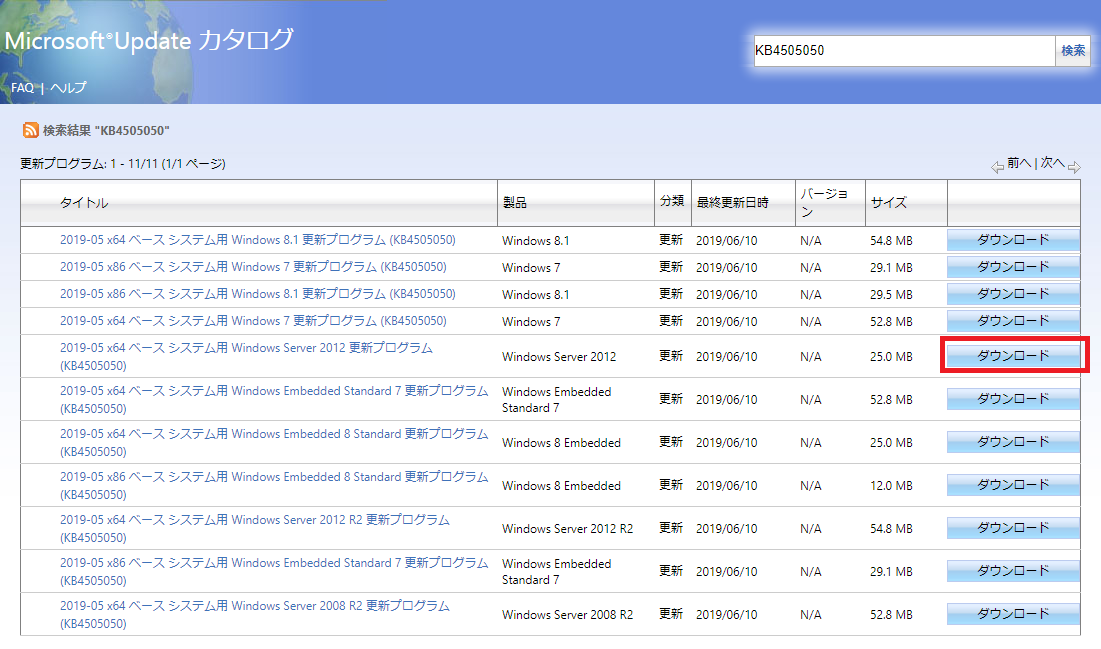Click the 54.8 MB size in Windows 8.1 row
This screenshot has height=649, width=1101.
click(x=892, y=241)
